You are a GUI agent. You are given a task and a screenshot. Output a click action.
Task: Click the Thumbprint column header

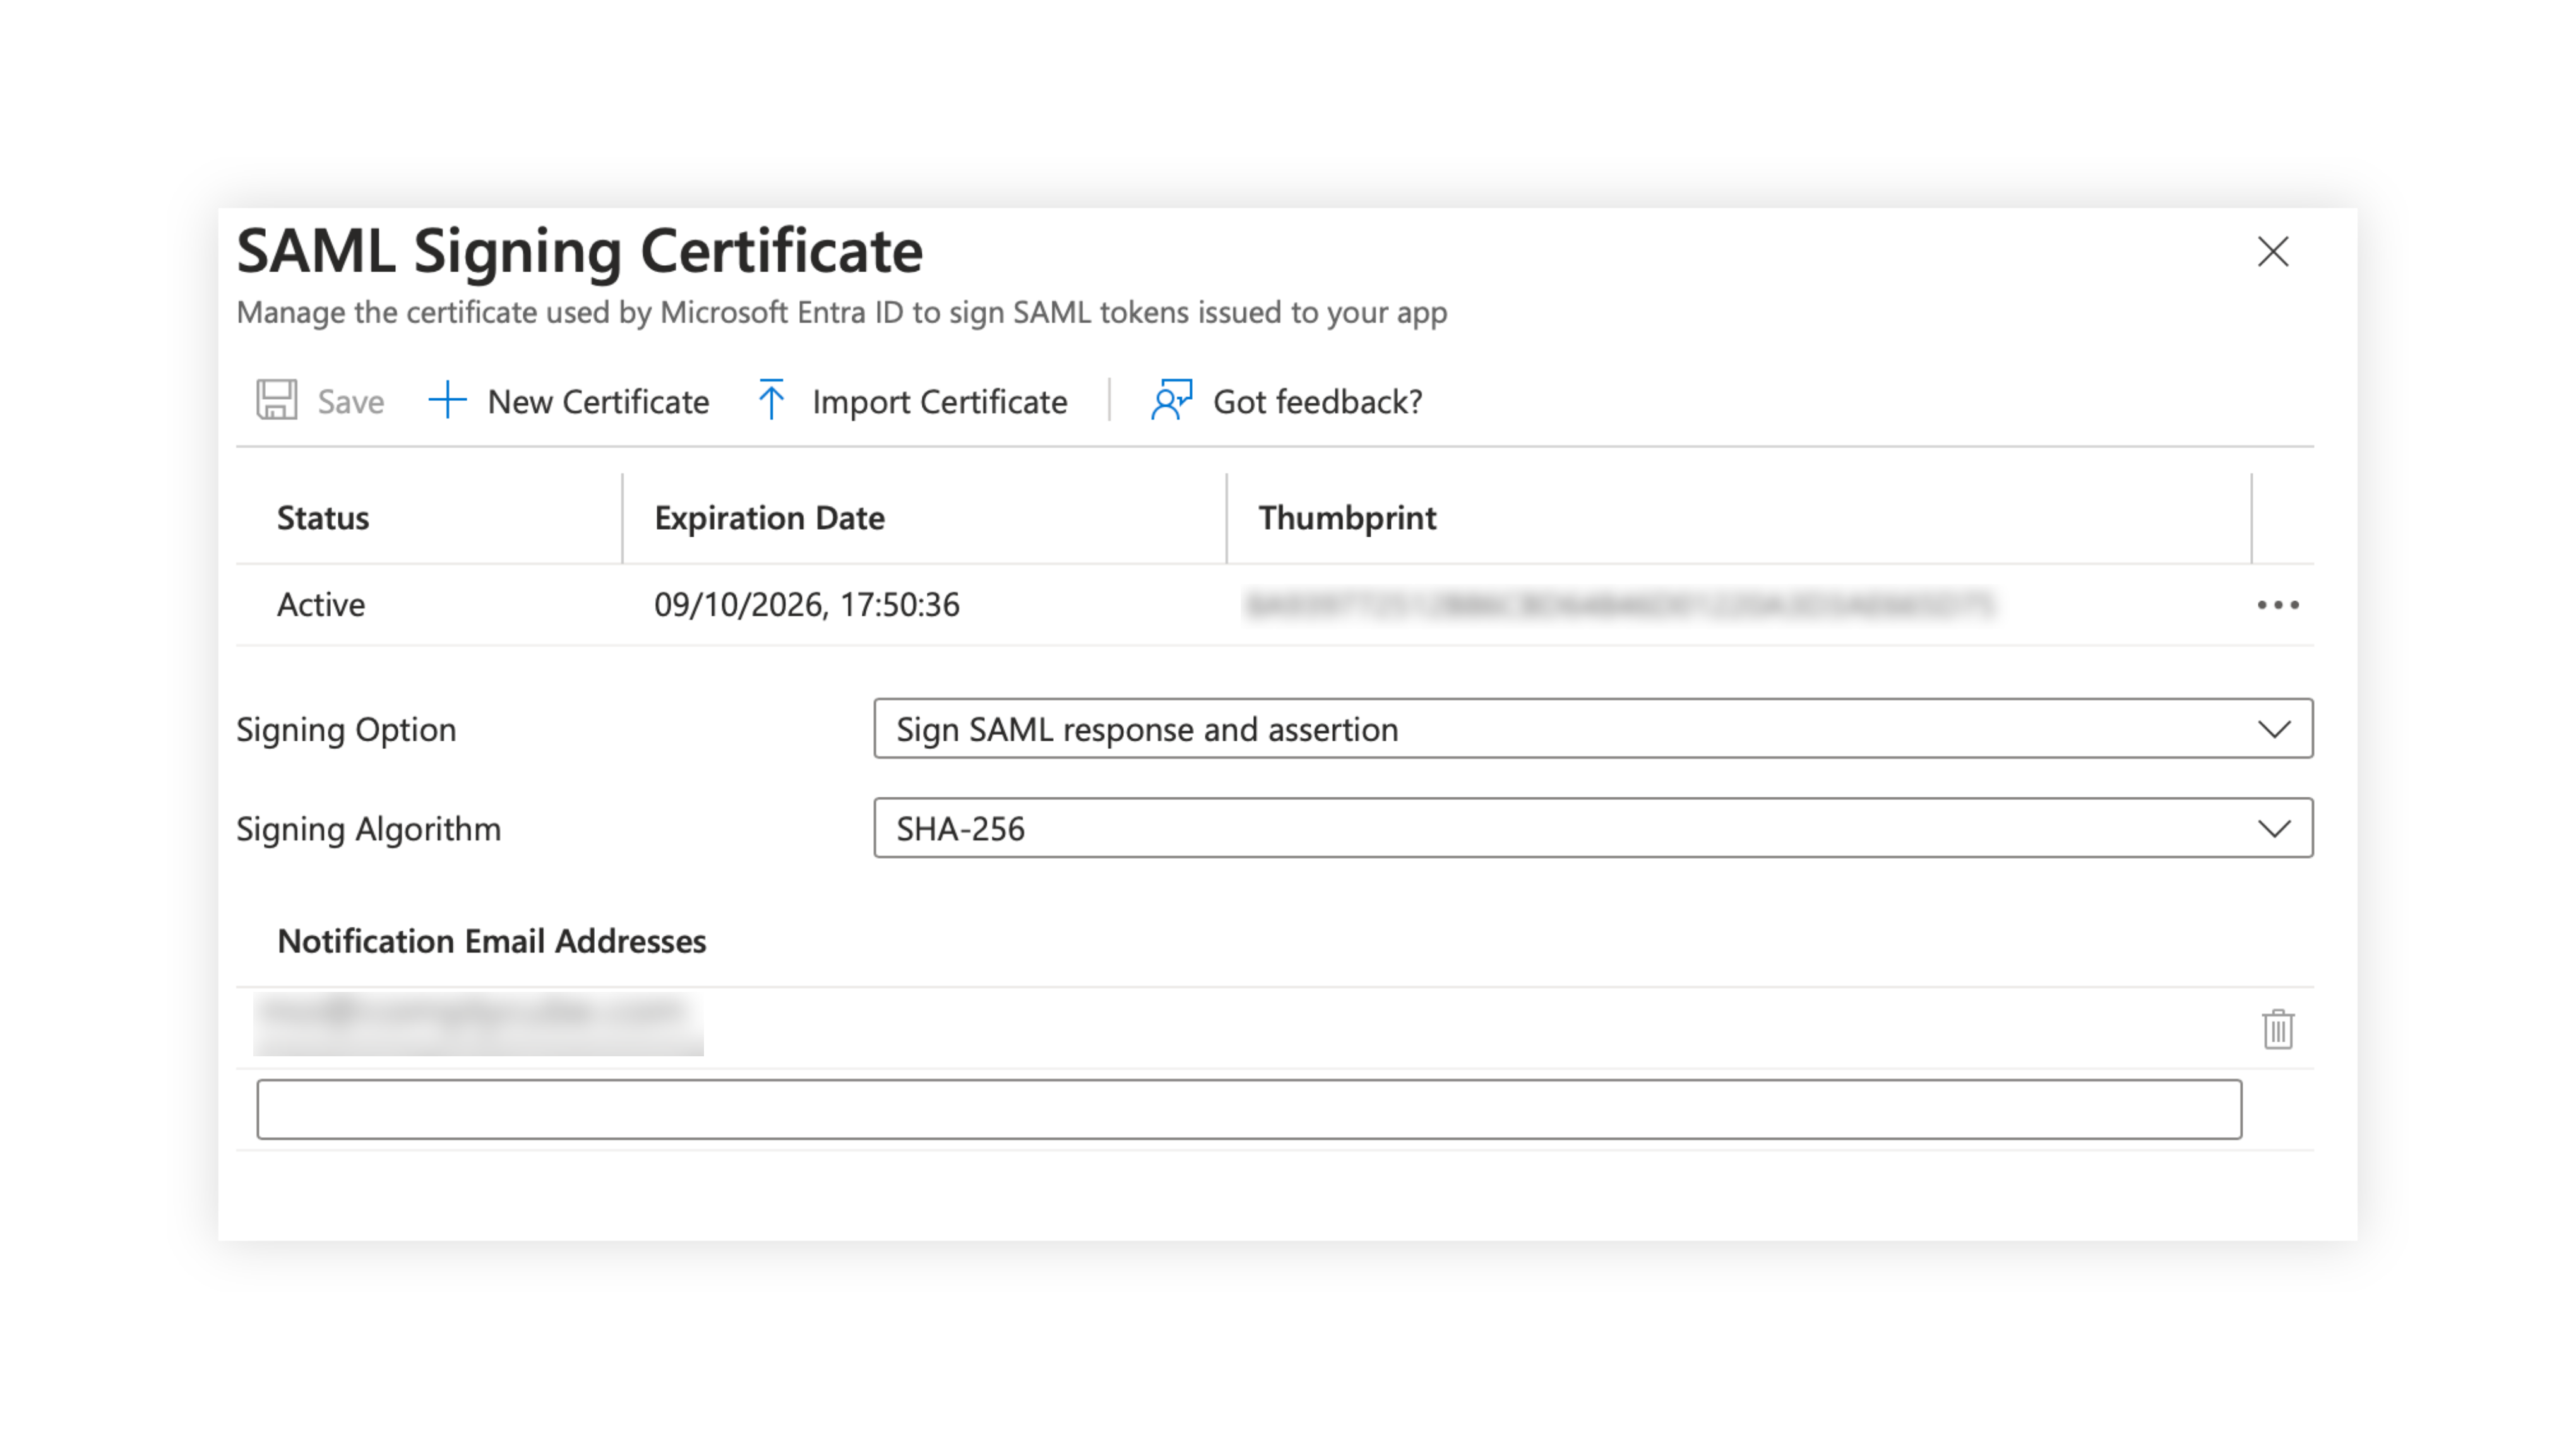1346,518
